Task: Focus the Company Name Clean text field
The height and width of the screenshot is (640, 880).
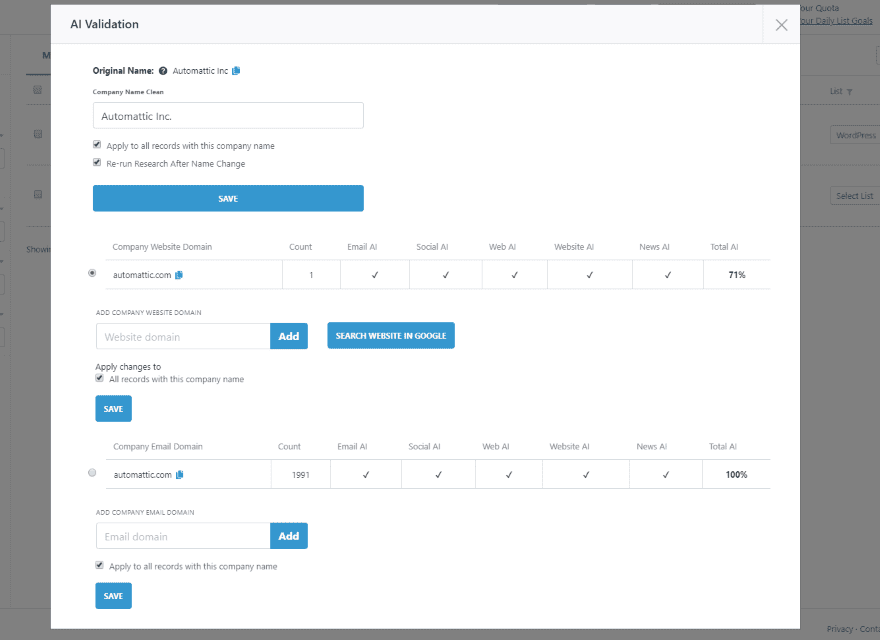Action: (228, 116)
